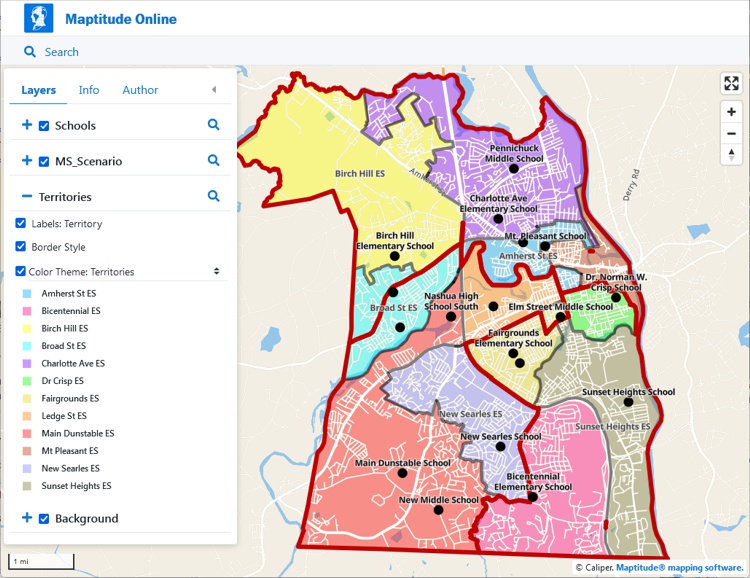Zoom in on the map
This screenshot has height=578, width=750.
tap(731, 112)
